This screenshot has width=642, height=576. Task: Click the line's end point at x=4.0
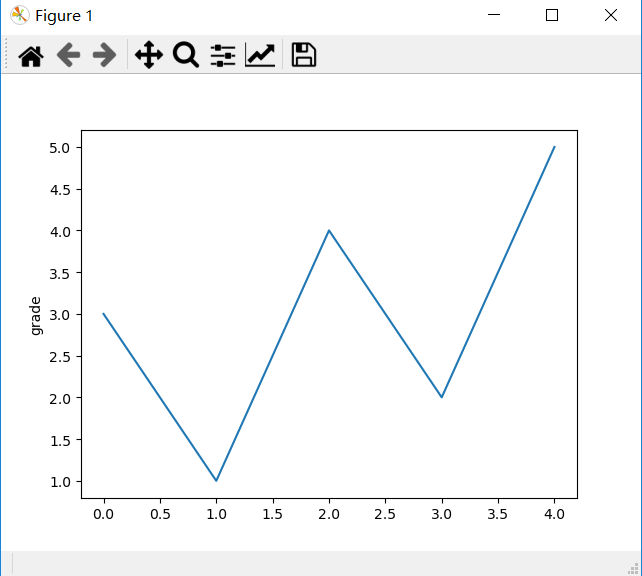point(554,147)
